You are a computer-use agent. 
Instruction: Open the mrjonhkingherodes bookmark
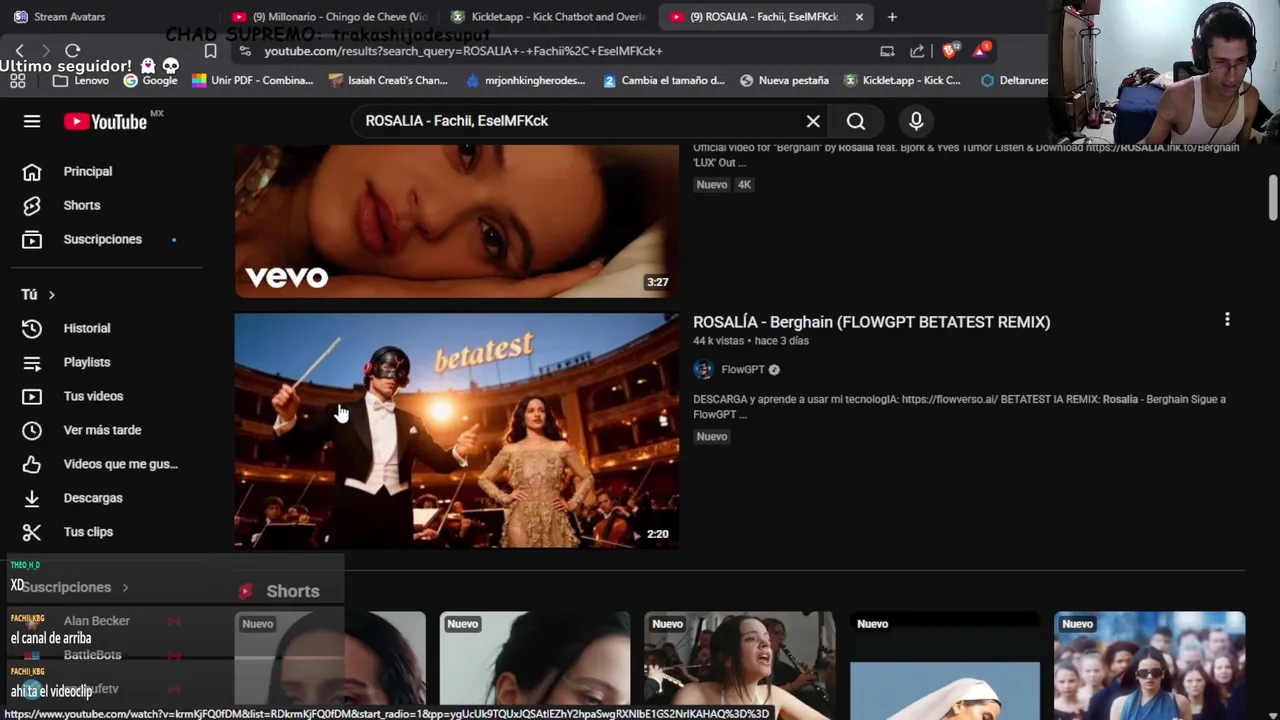525,80
